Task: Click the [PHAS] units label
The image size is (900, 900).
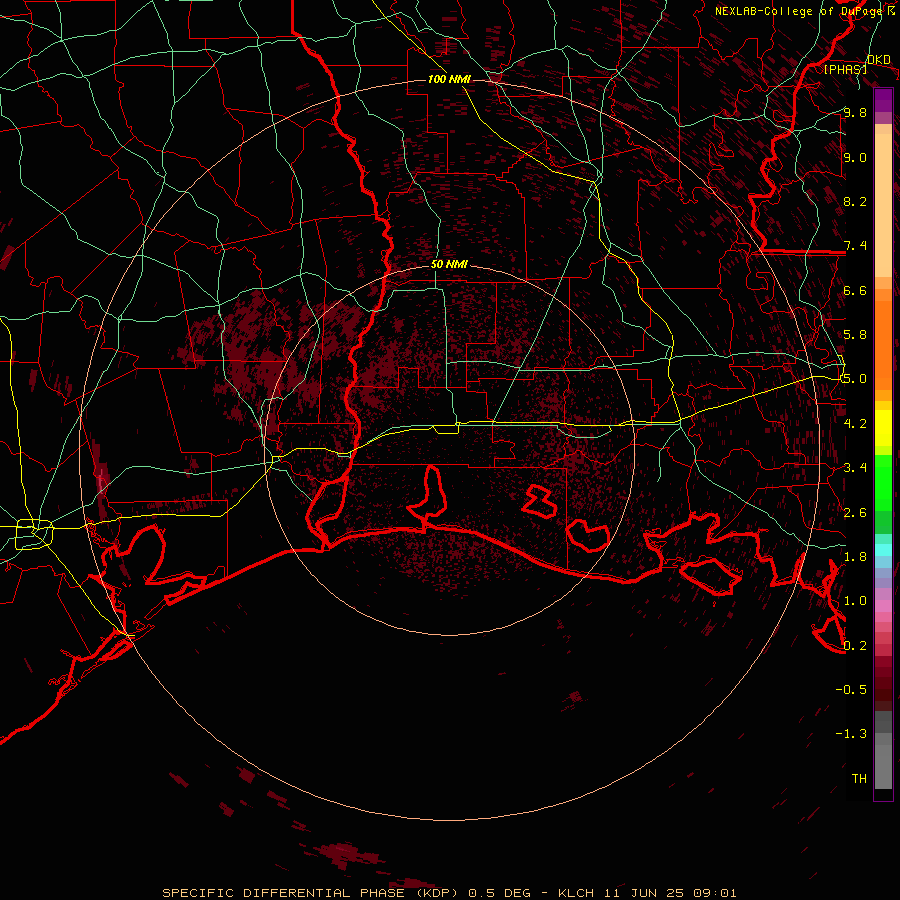Action: tap(845, 69)
